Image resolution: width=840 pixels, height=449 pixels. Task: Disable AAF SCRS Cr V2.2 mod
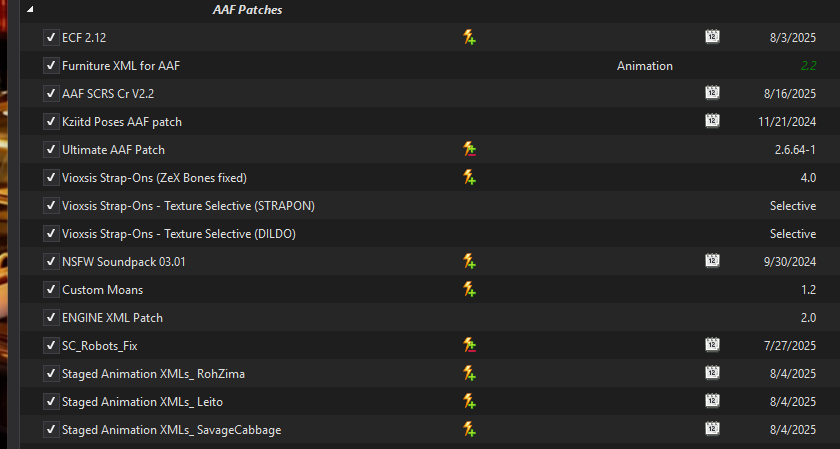coord(51,93)
